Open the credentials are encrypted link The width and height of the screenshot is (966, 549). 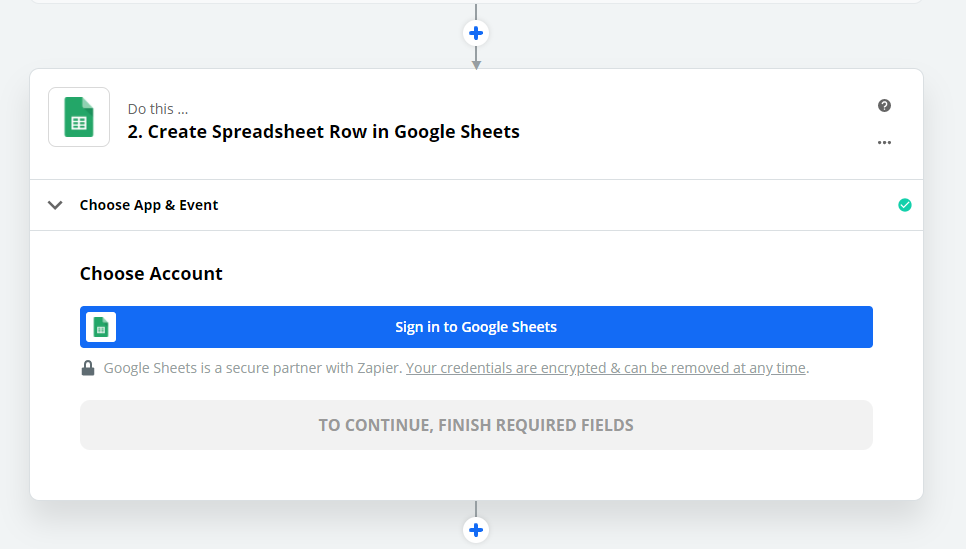(x=606, y=368)
